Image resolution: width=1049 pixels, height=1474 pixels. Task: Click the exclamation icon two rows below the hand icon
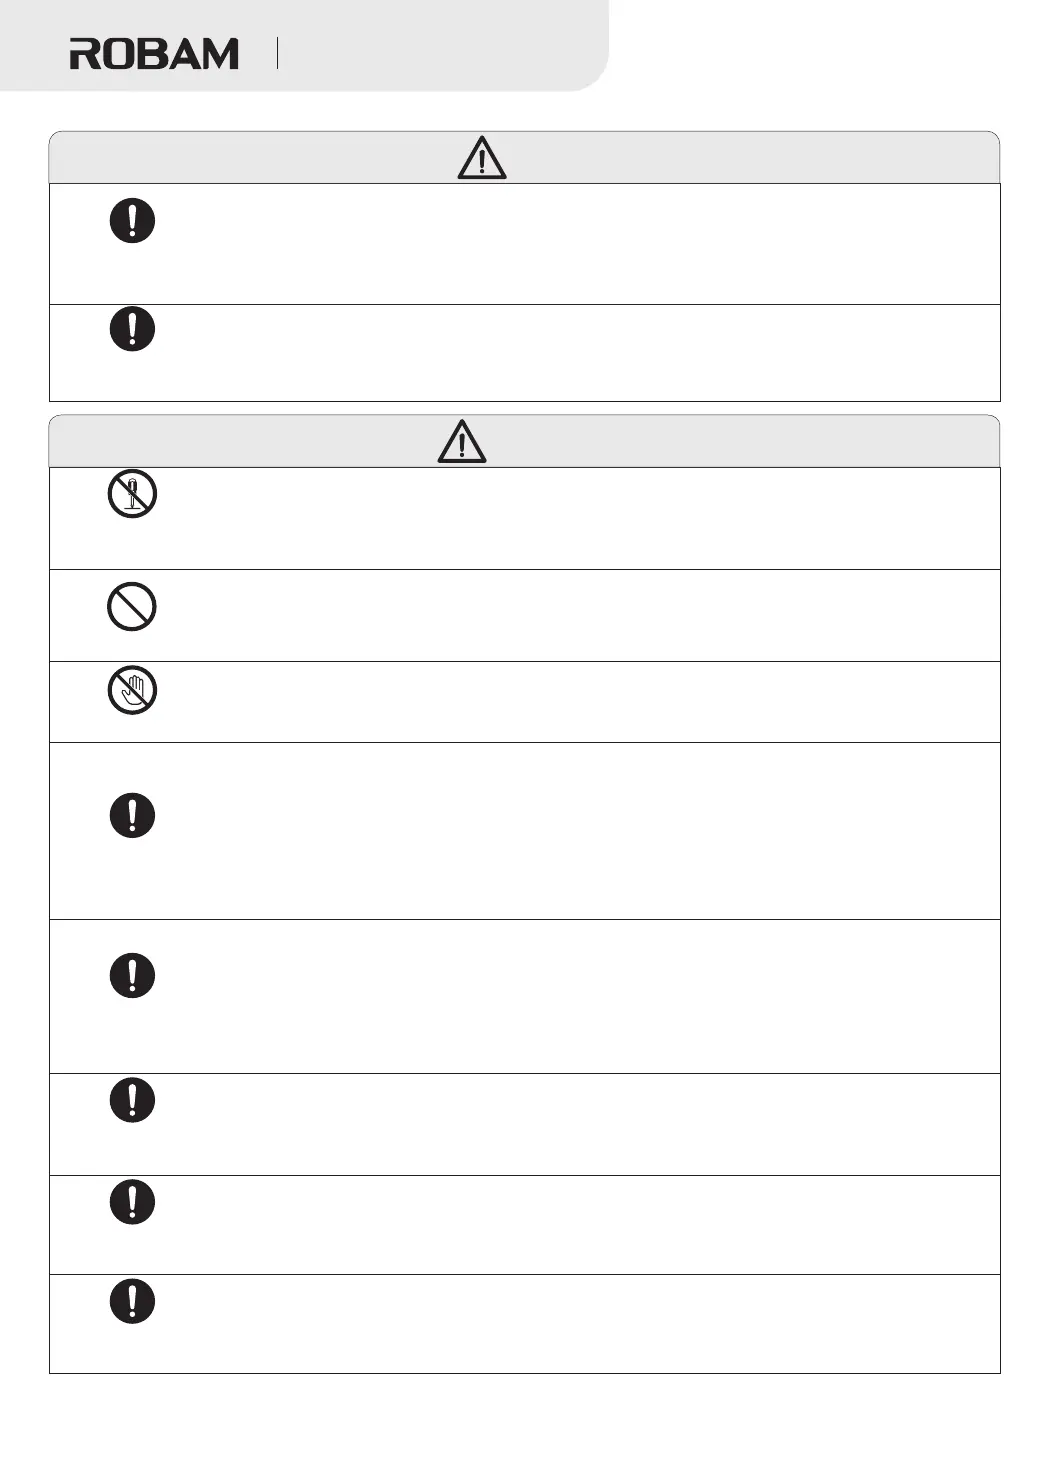point(132,975)
